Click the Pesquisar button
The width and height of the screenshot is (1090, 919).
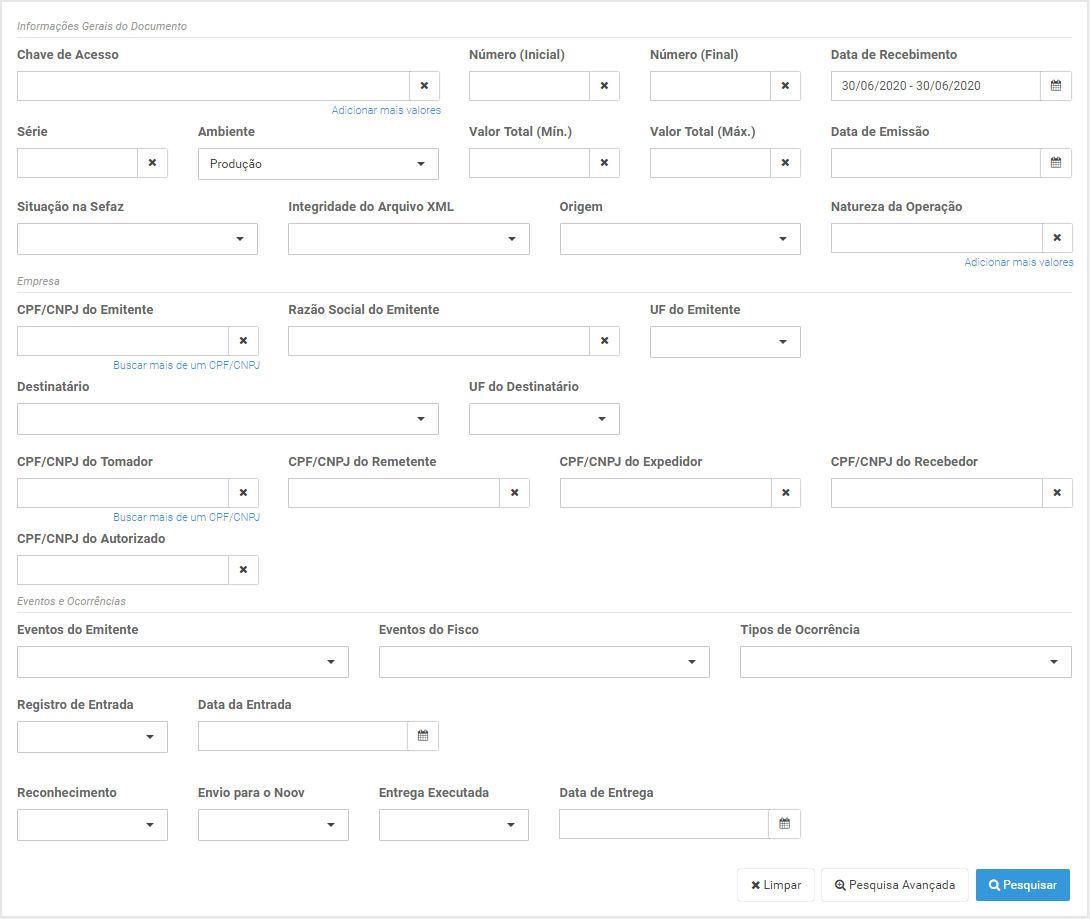pyautogui.click(x=1023, y=885)
